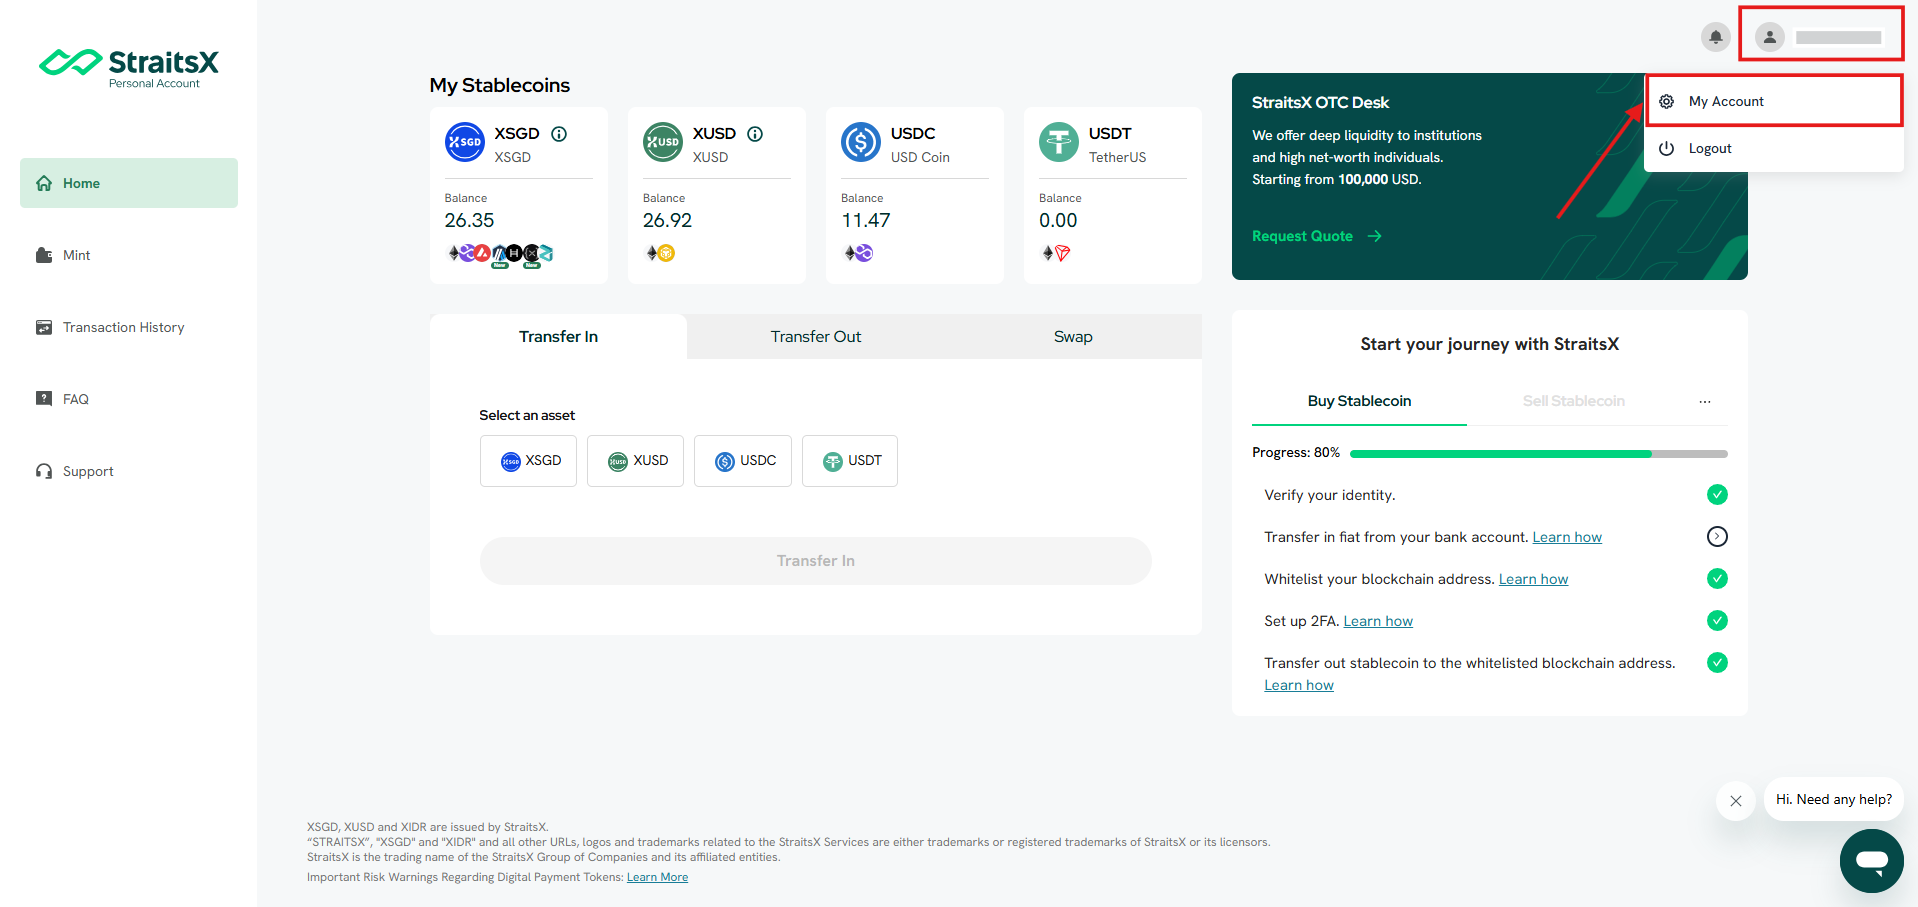Viewport: 1918px width, 907px height.
Task: Open FAQ in sidebar
Action: click(129, 399)
